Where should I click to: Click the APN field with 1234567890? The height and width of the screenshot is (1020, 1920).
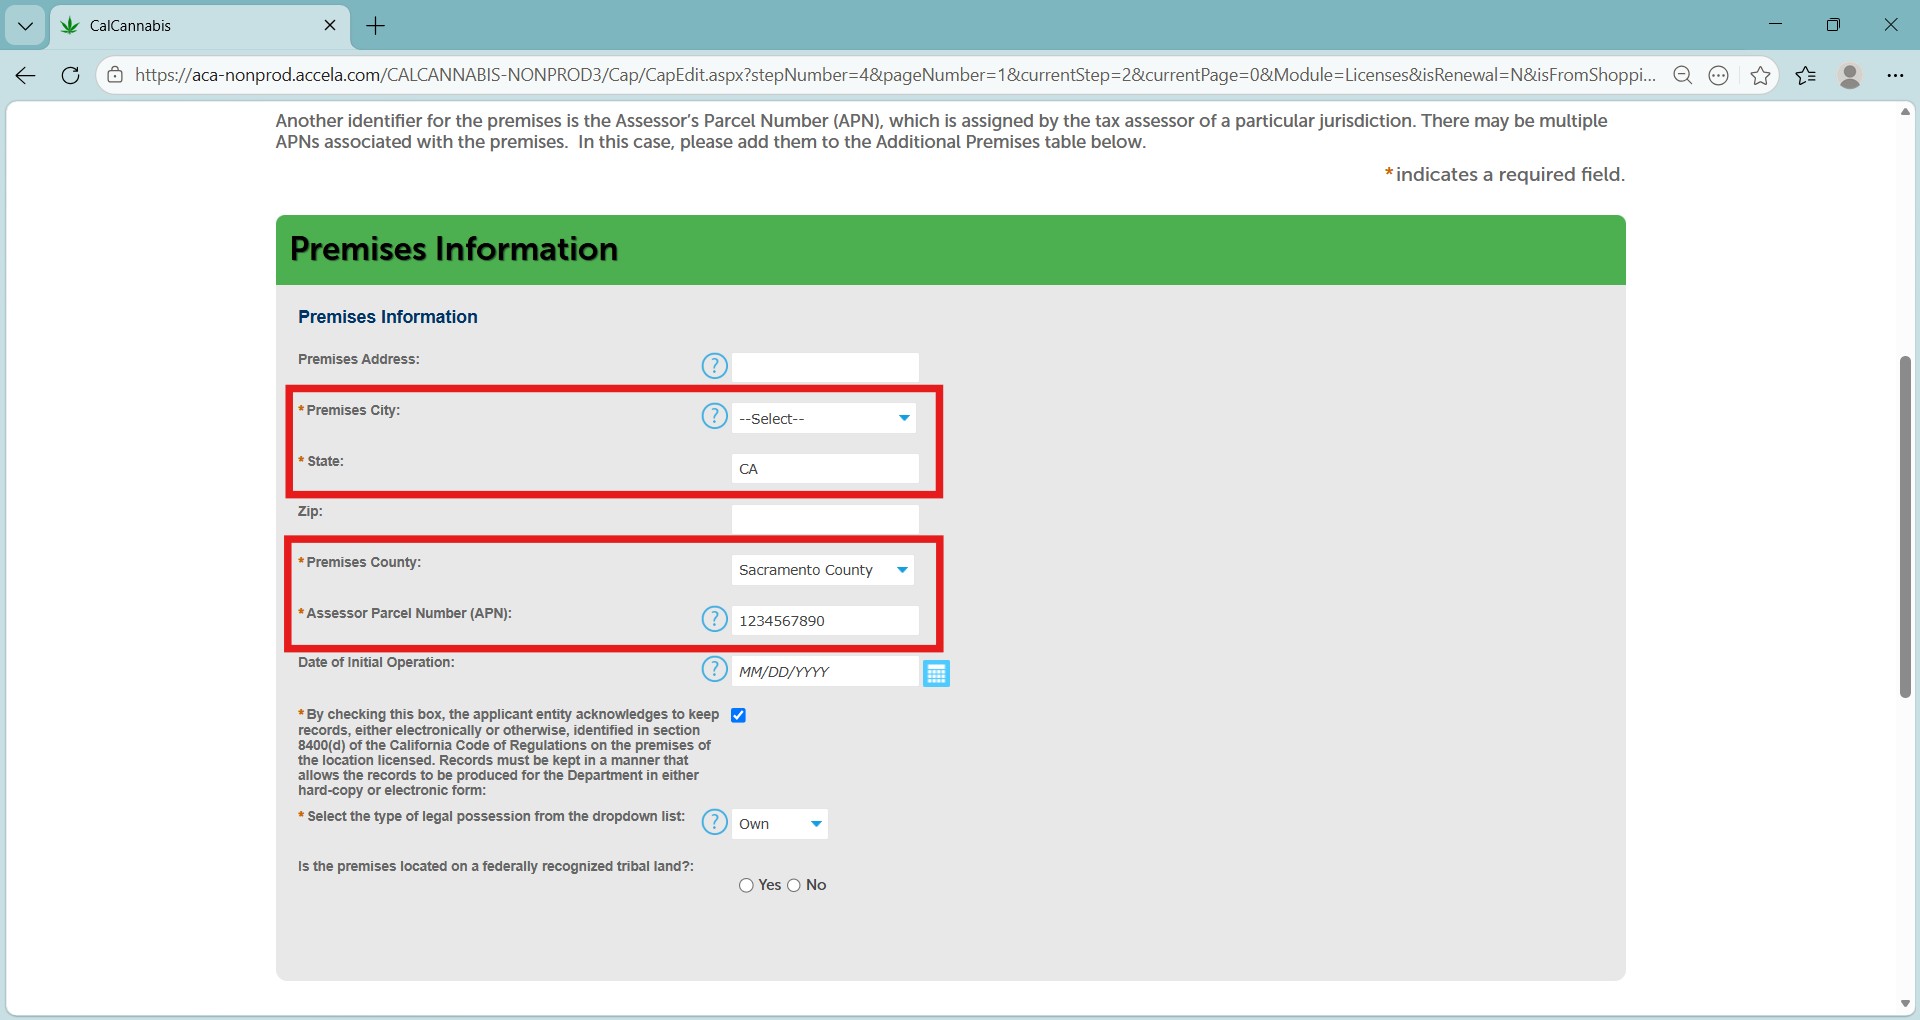(x=825, y=620)
